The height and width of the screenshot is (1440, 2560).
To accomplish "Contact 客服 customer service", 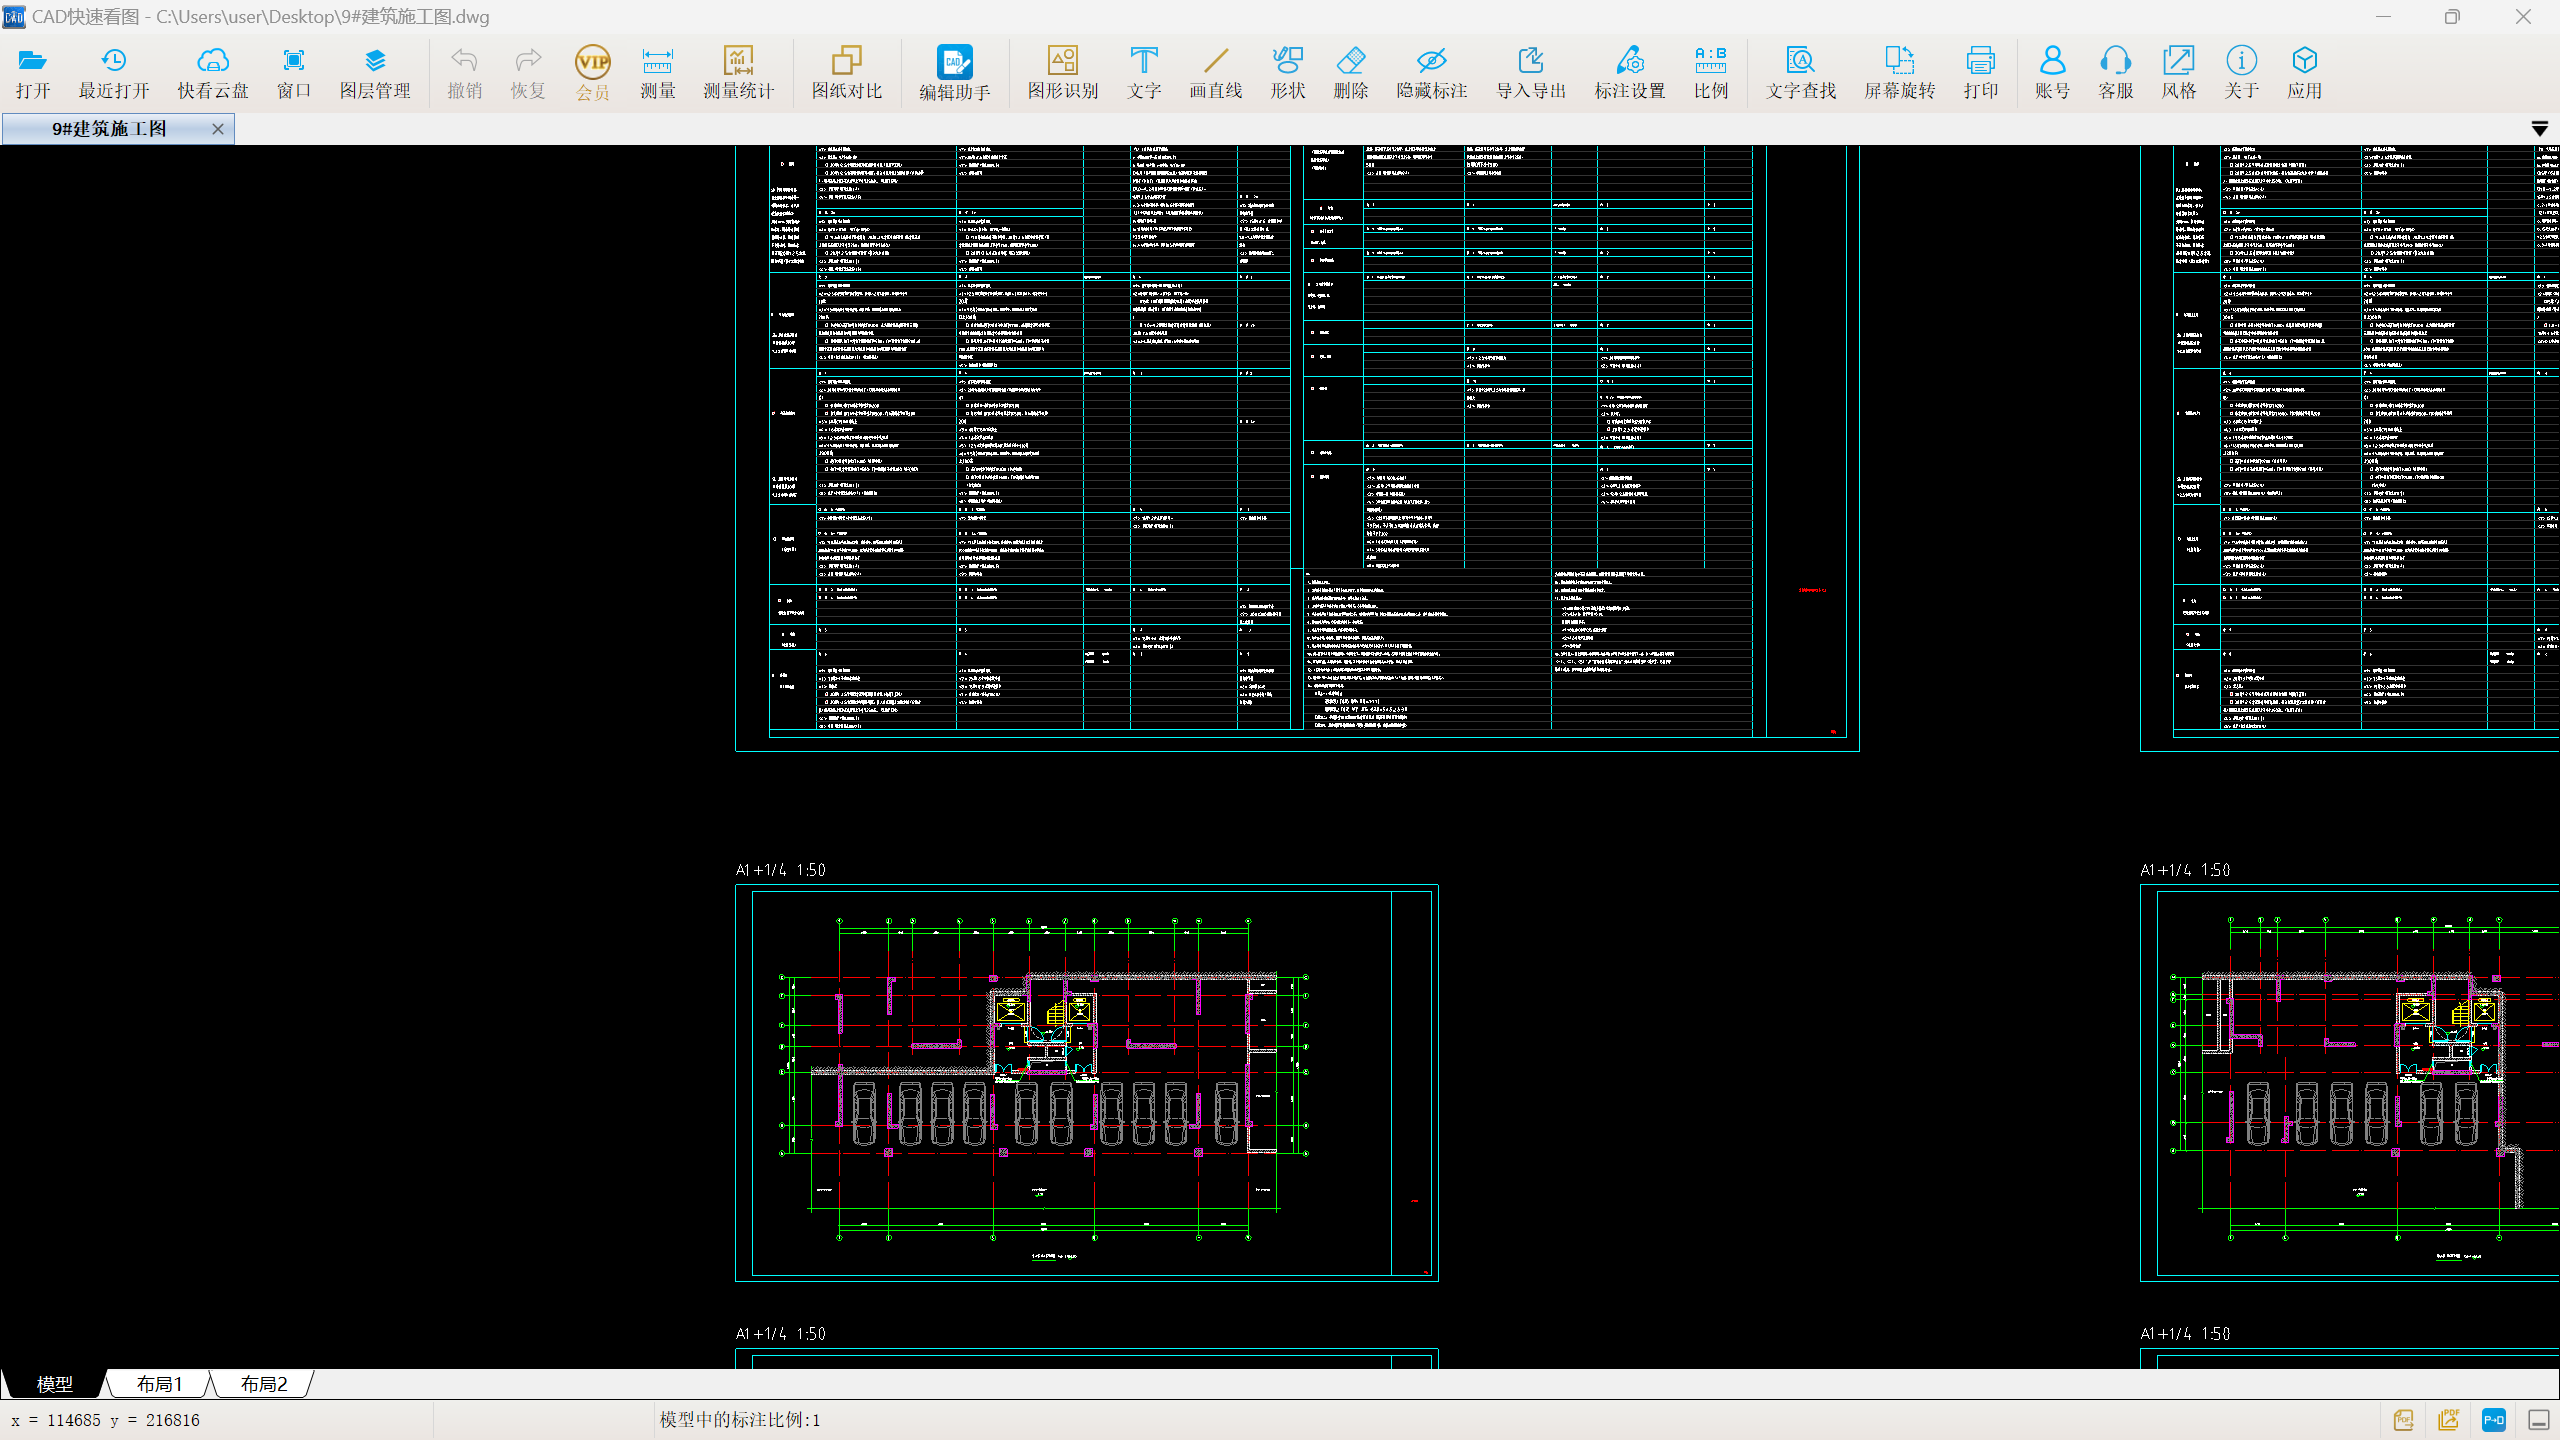I will tap(2116, 72).
